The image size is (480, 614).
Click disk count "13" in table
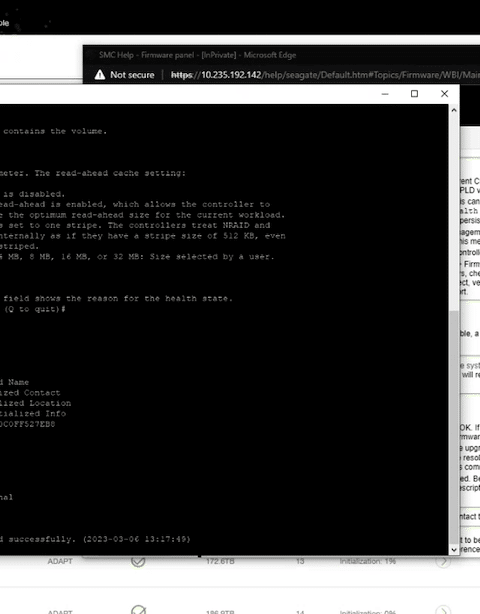click(x=300, y=561)
